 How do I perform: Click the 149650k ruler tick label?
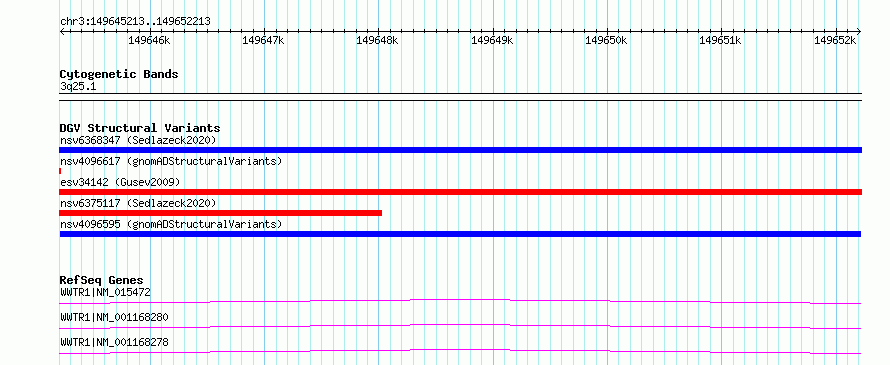tap(606, 40)
